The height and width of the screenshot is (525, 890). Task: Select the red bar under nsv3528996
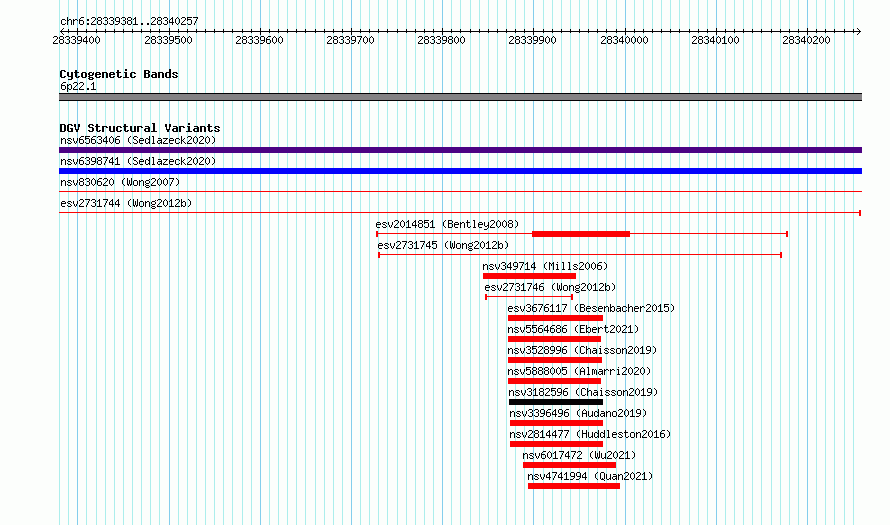tap(555, 360)
